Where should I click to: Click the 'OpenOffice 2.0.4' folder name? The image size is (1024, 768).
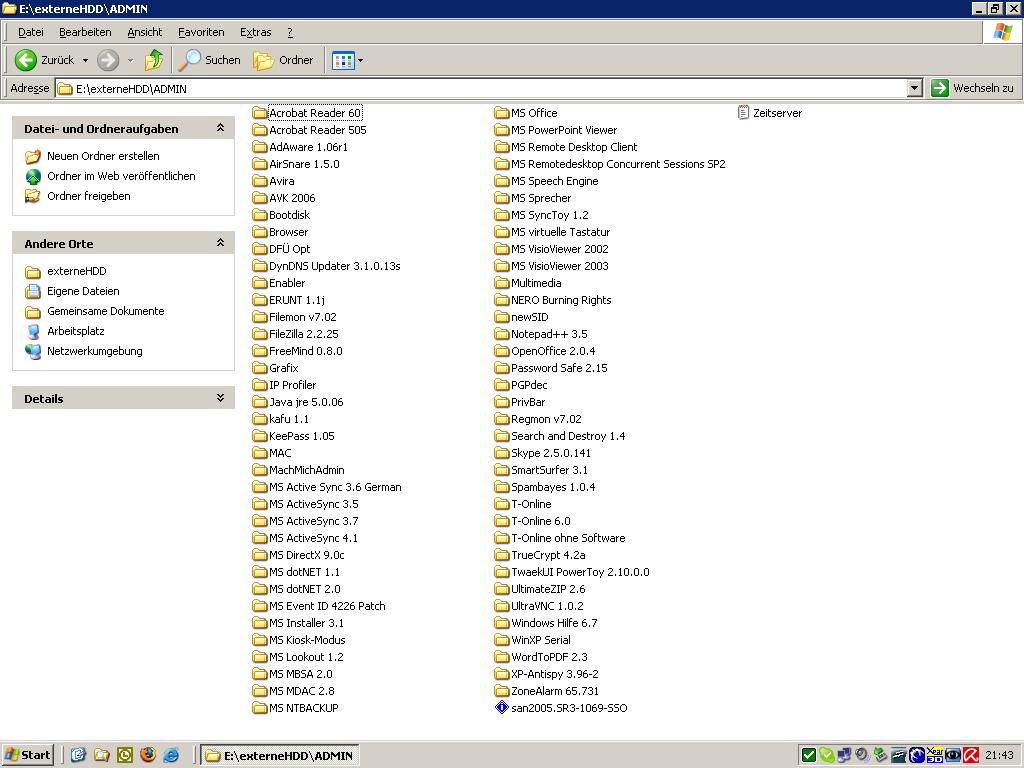[x=553, y=351]
